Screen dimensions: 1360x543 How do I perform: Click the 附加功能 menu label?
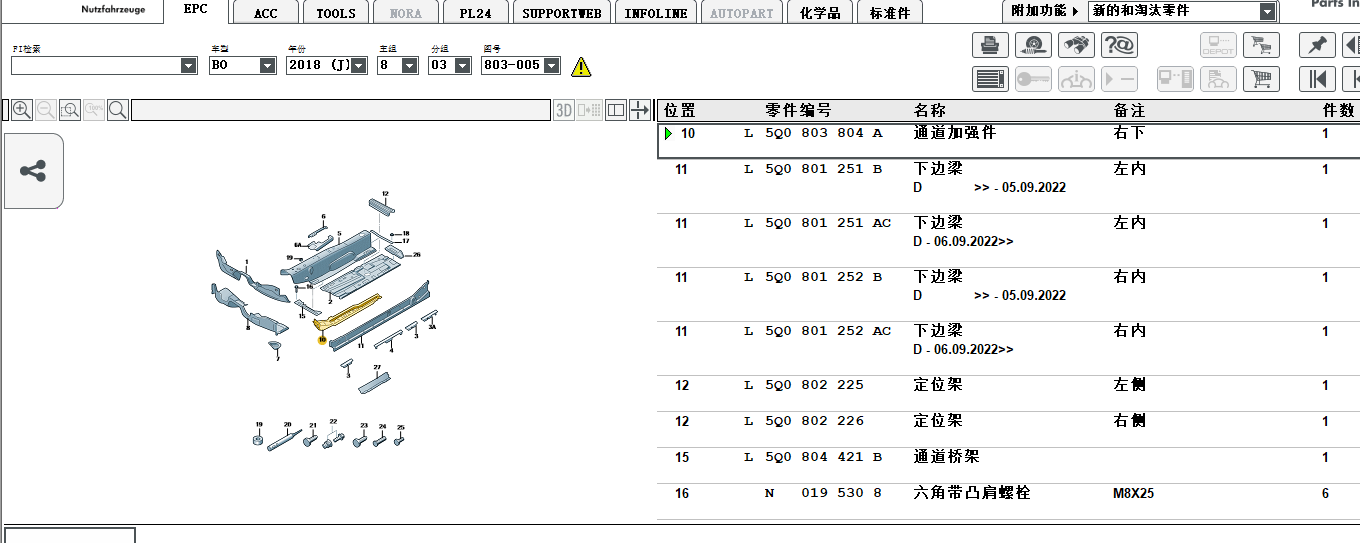[1039, 11]
